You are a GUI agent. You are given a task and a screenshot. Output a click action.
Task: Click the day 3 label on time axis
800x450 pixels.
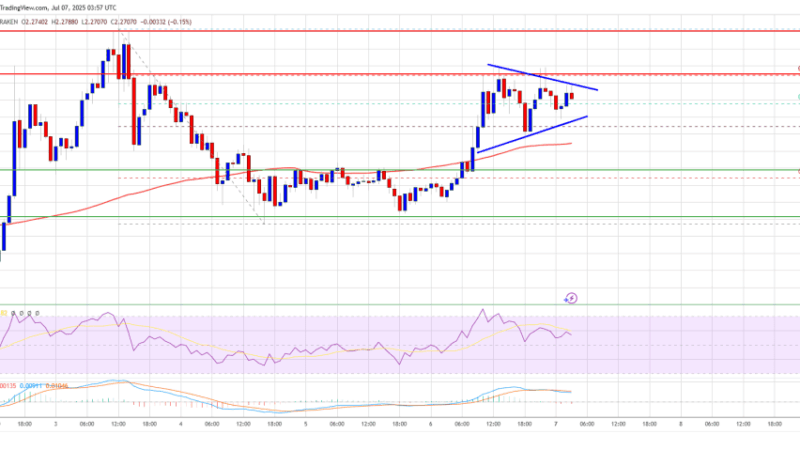[x=56, y=424]
